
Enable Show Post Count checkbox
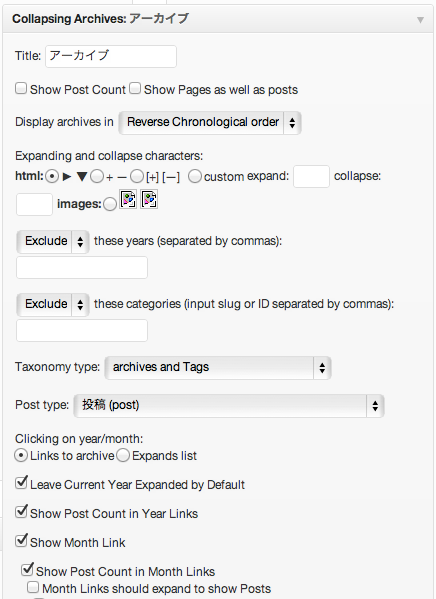21,89
